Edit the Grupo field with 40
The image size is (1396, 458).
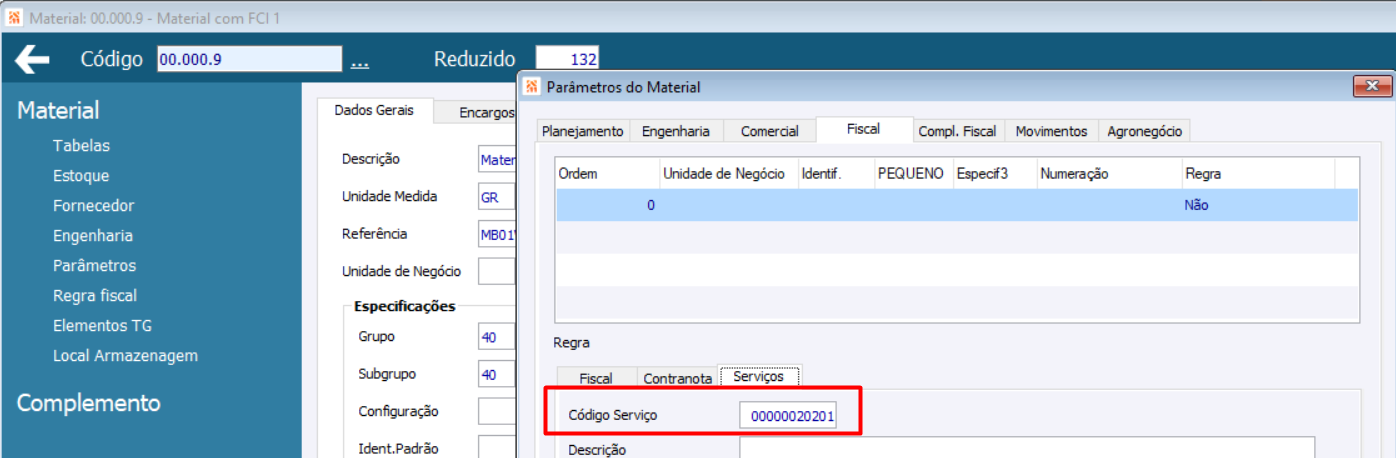point(496,338)
